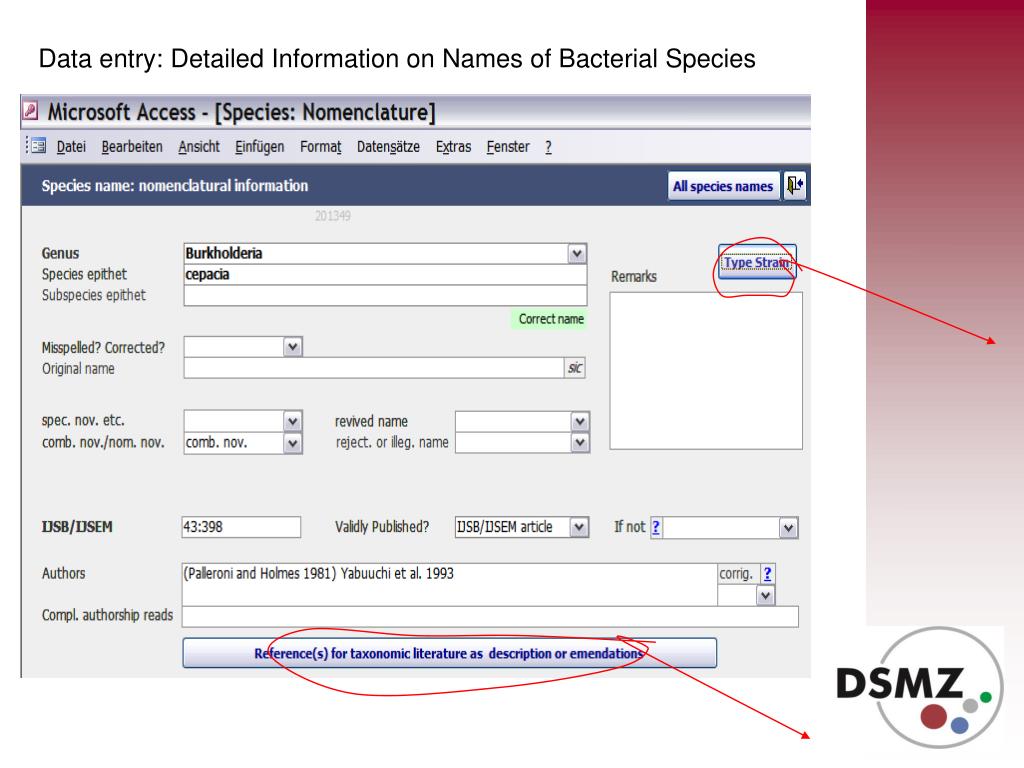Open the ? help menu
This screenshot has height=768, width=1024.
[549, 147]
